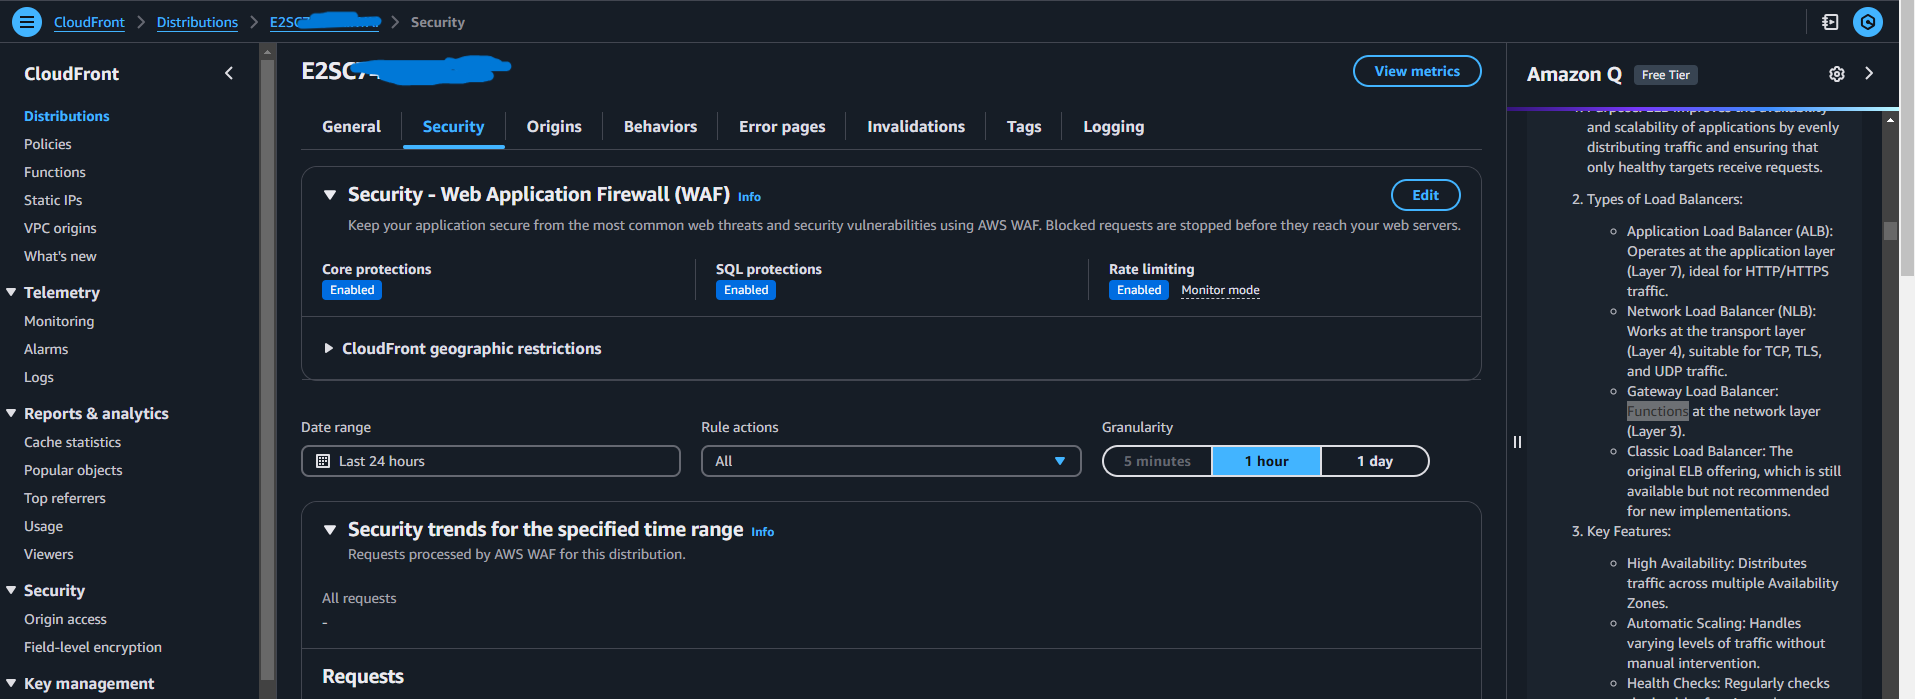
Task: Click the View metrics button
Action: [1417, 71]
